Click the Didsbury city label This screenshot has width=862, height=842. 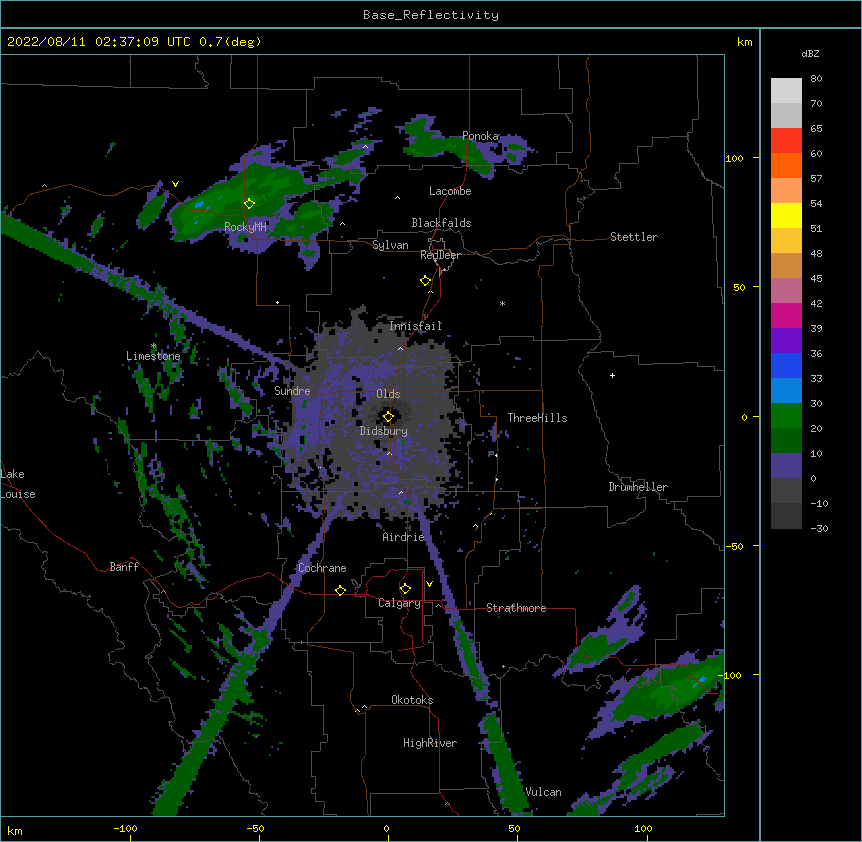(384, 431)
